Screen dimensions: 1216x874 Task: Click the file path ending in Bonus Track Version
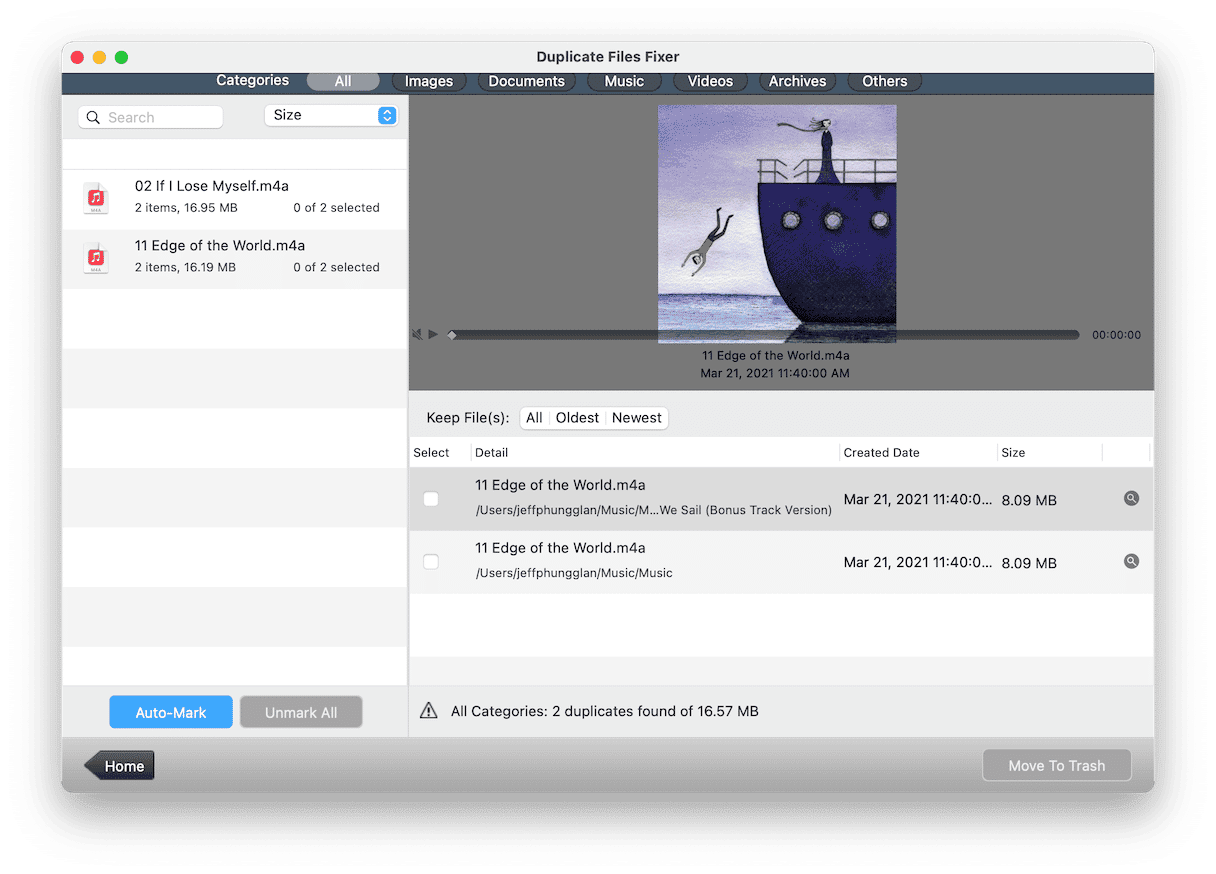[653, 510]
